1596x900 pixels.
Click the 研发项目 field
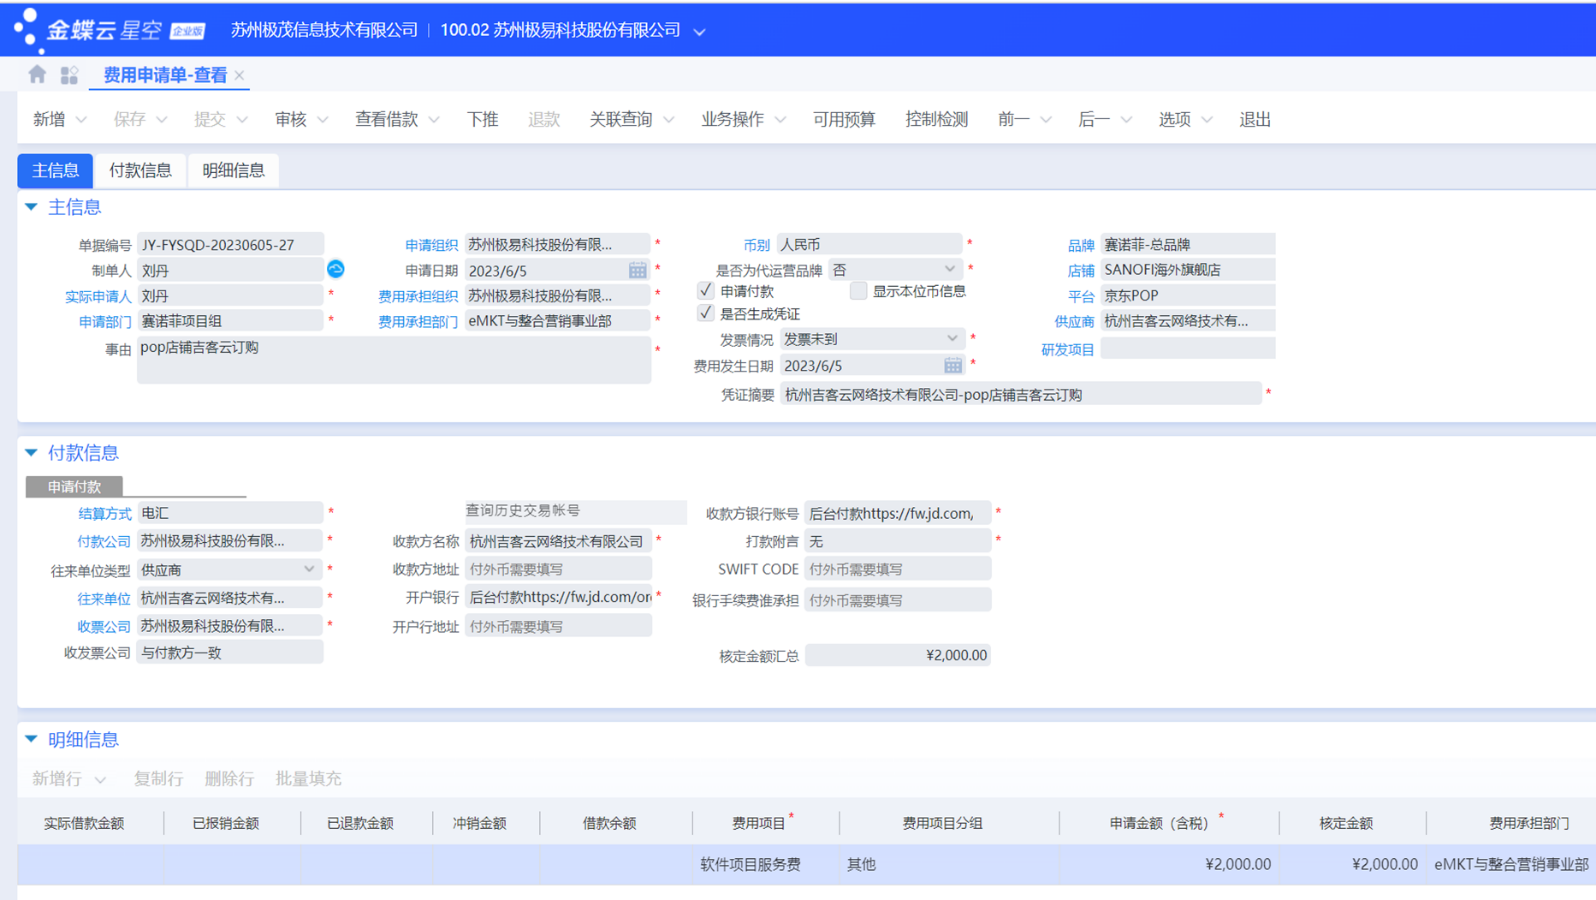[1187, 349]
